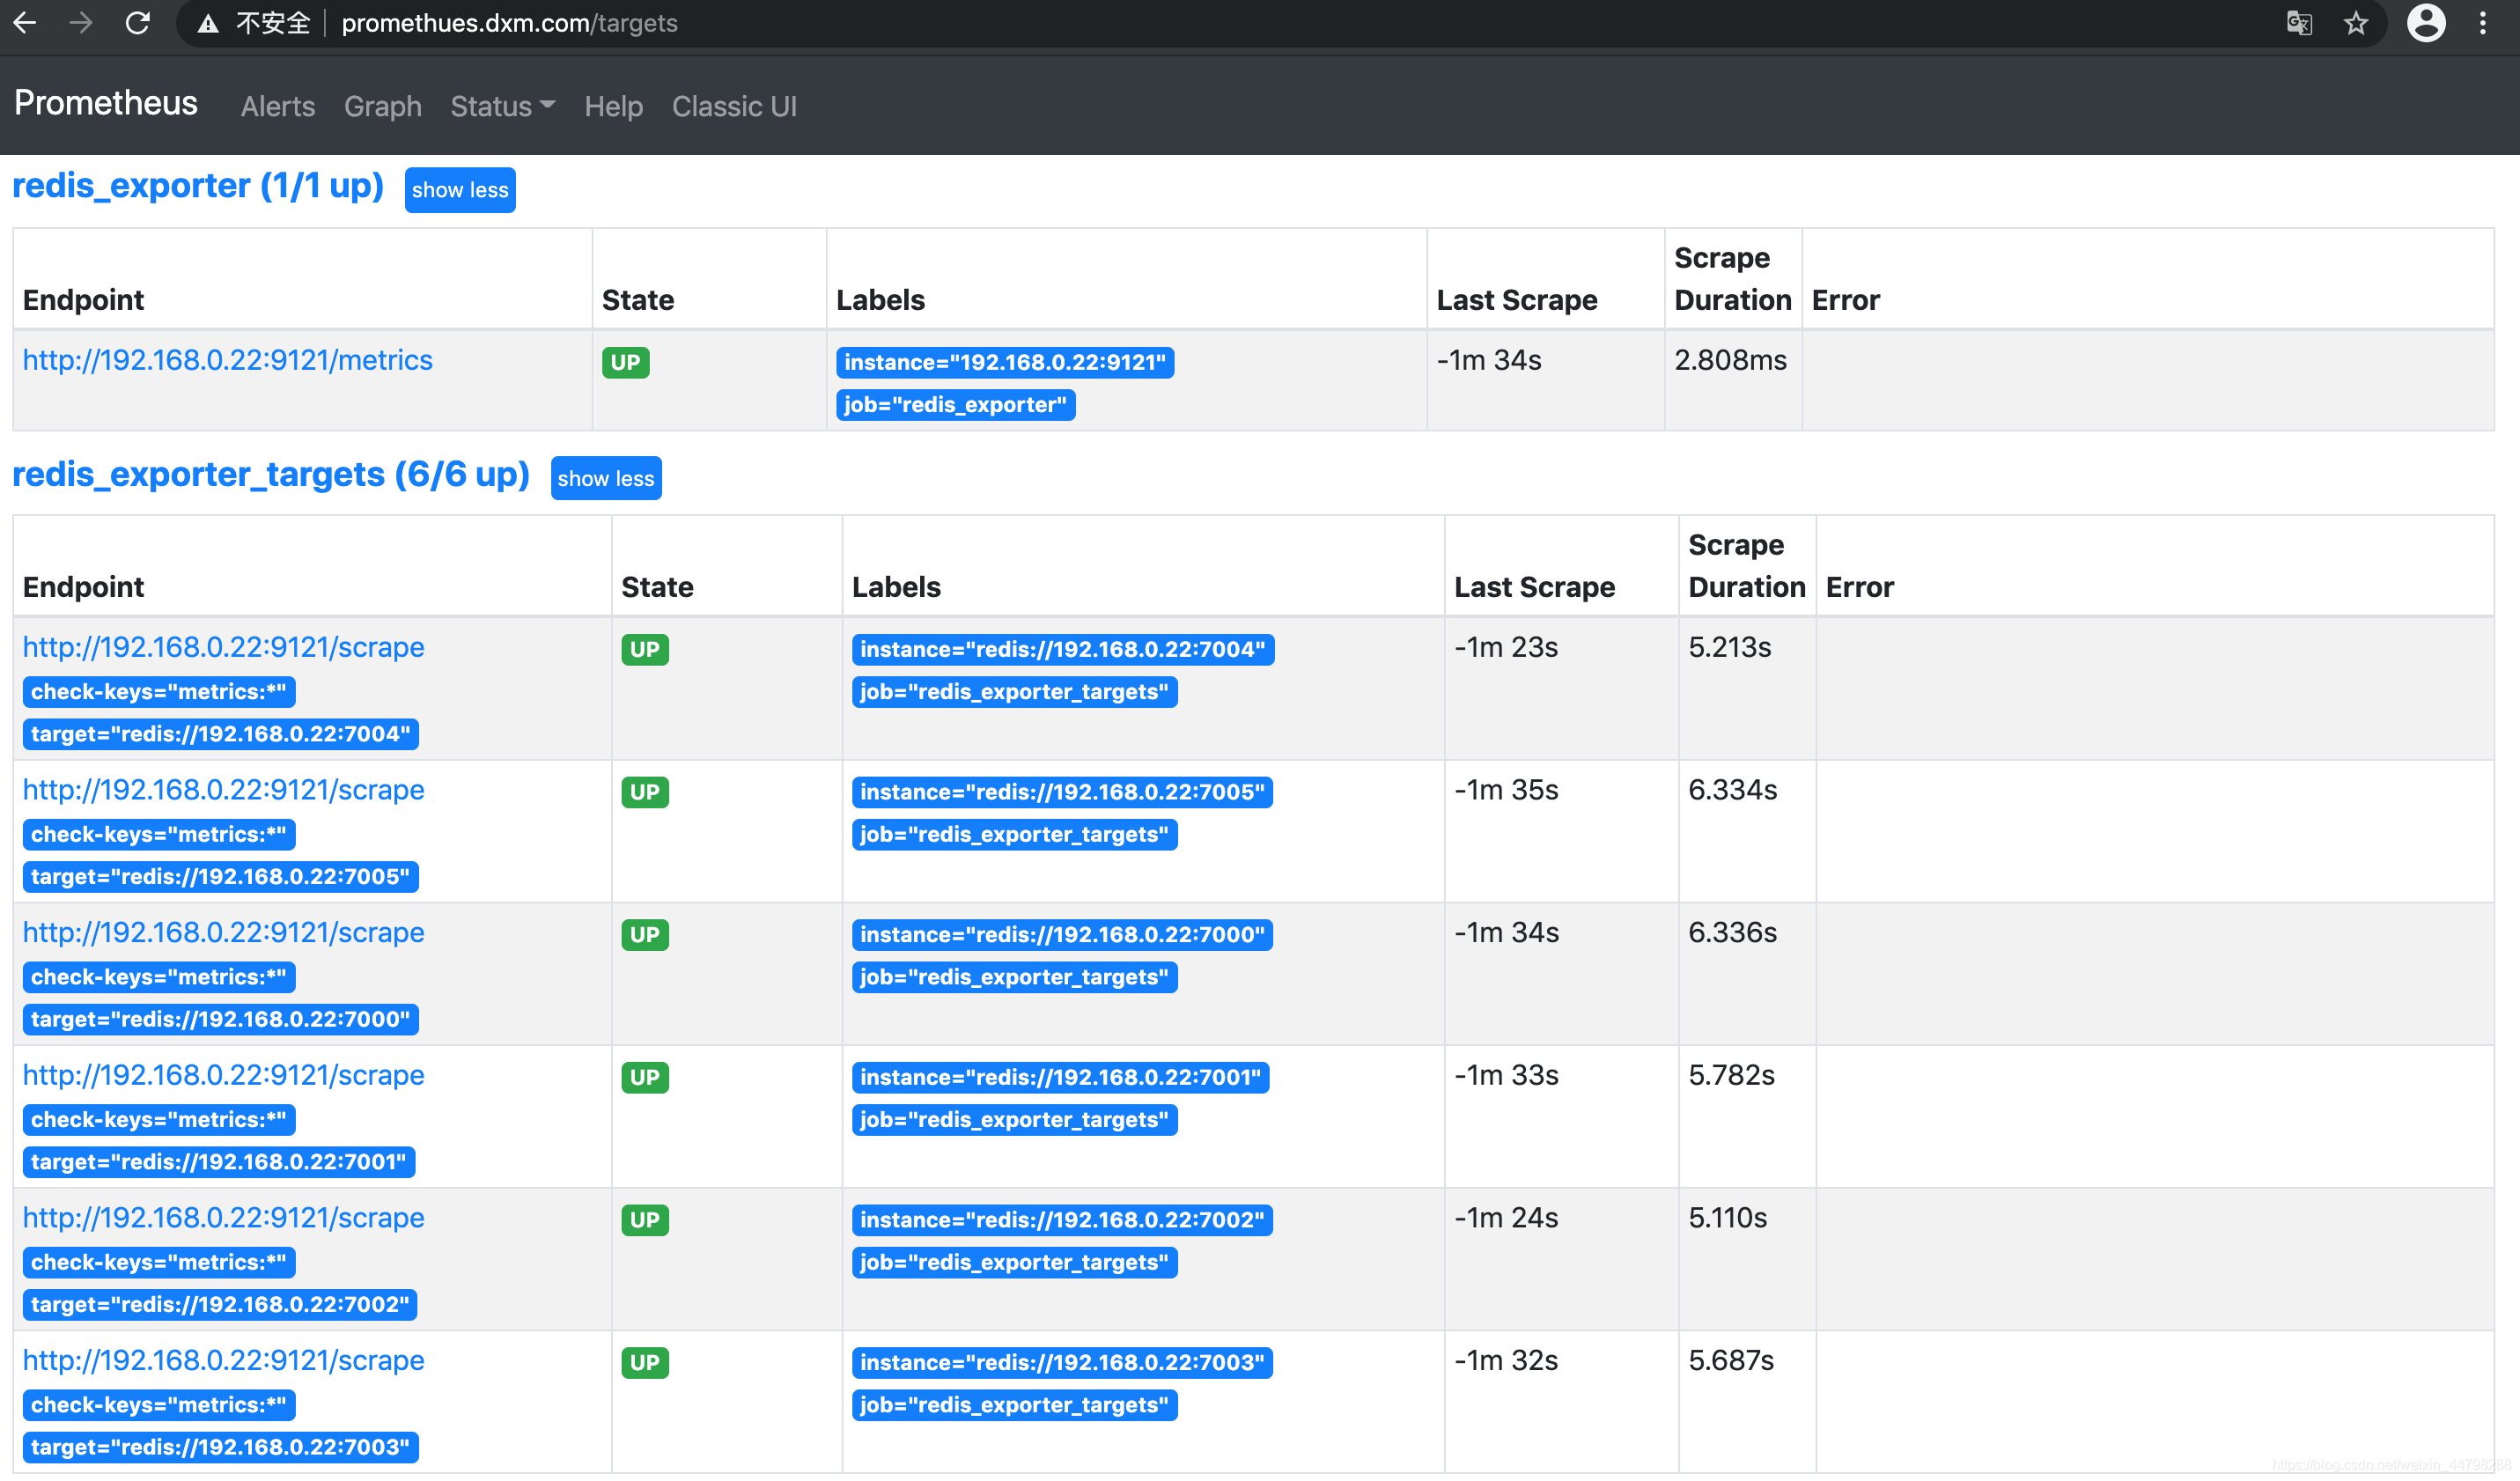The image size is (2520, 1481).
Task: Click the browser back arrow
Action: point(25,23)
